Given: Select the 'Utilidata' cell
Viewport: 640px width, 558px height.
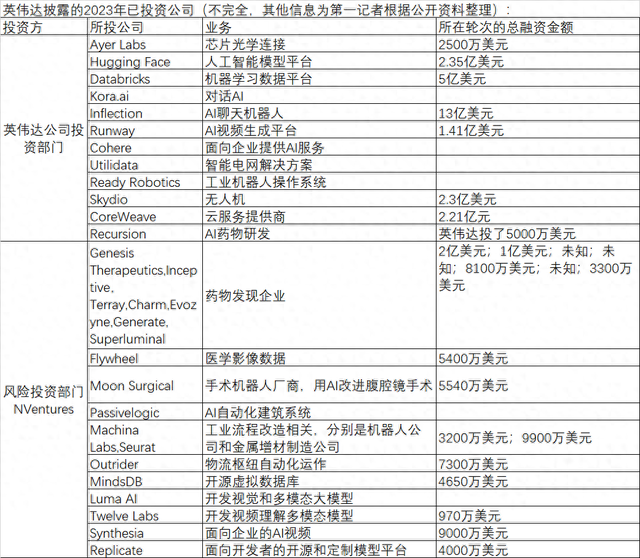Looking at the screenshot, I should coord(145,165).
